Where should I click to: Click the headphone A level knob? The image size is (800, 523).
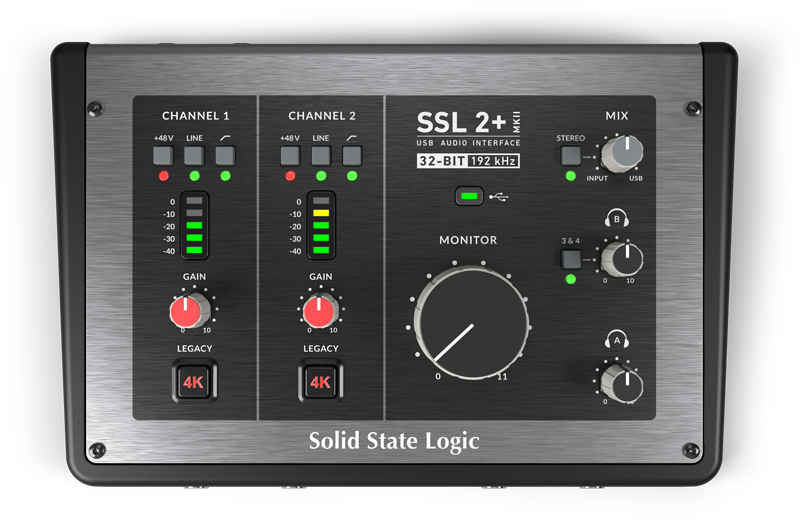coord(621,381)
